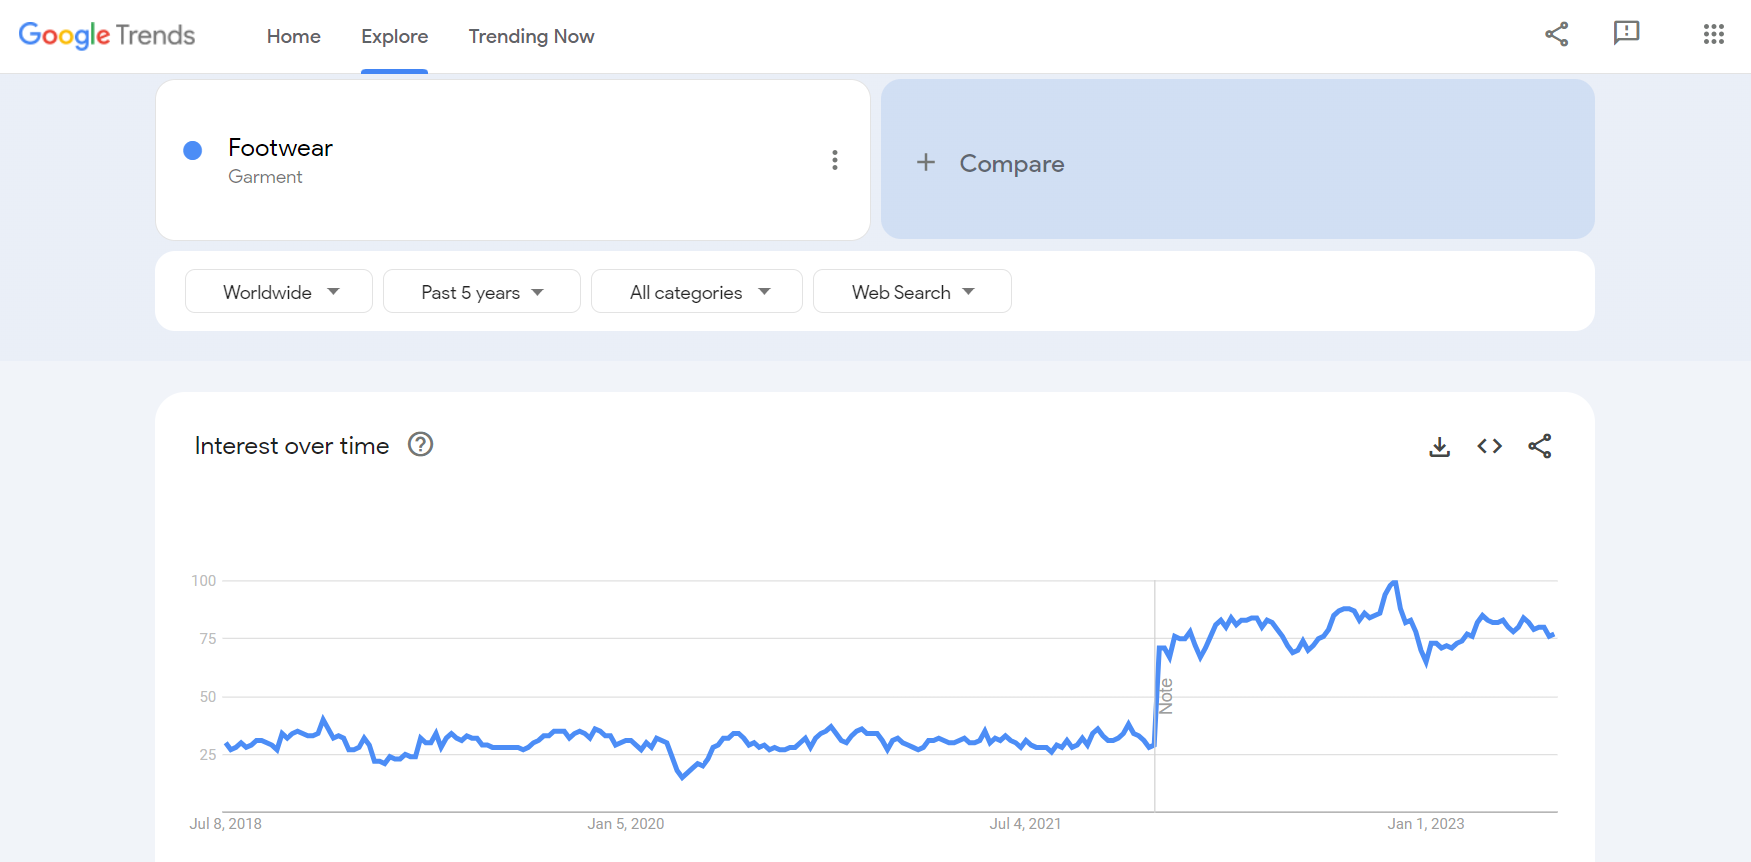
Task: Show help for Interest over time
Action: click(420, 445)
